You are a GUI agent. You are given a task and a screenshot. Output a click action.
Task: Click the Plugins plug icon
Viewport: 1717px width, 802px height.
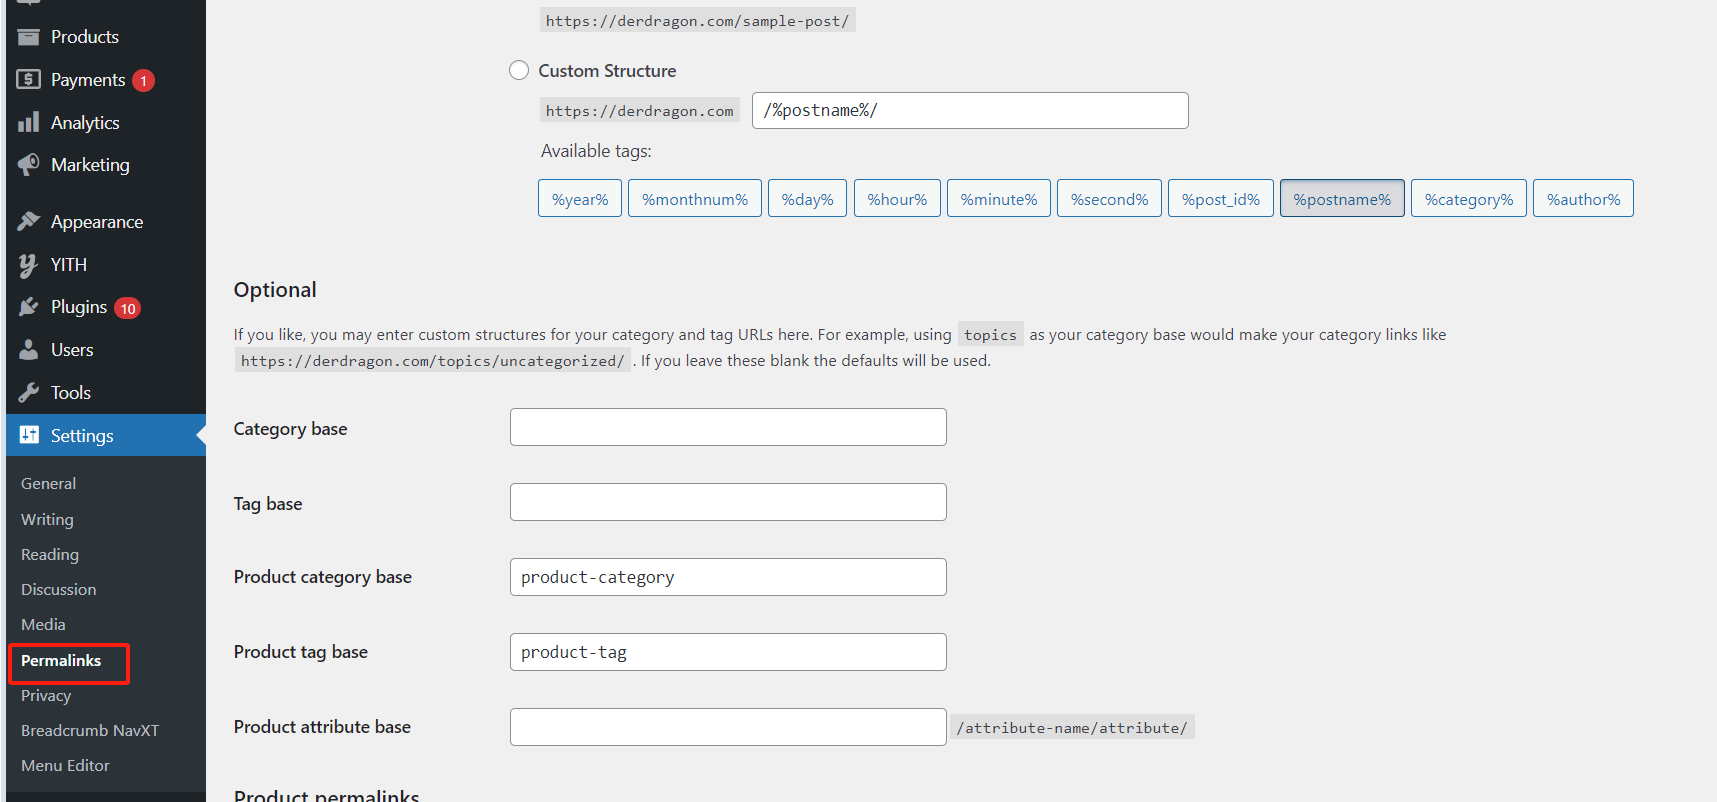coord(29,307)
